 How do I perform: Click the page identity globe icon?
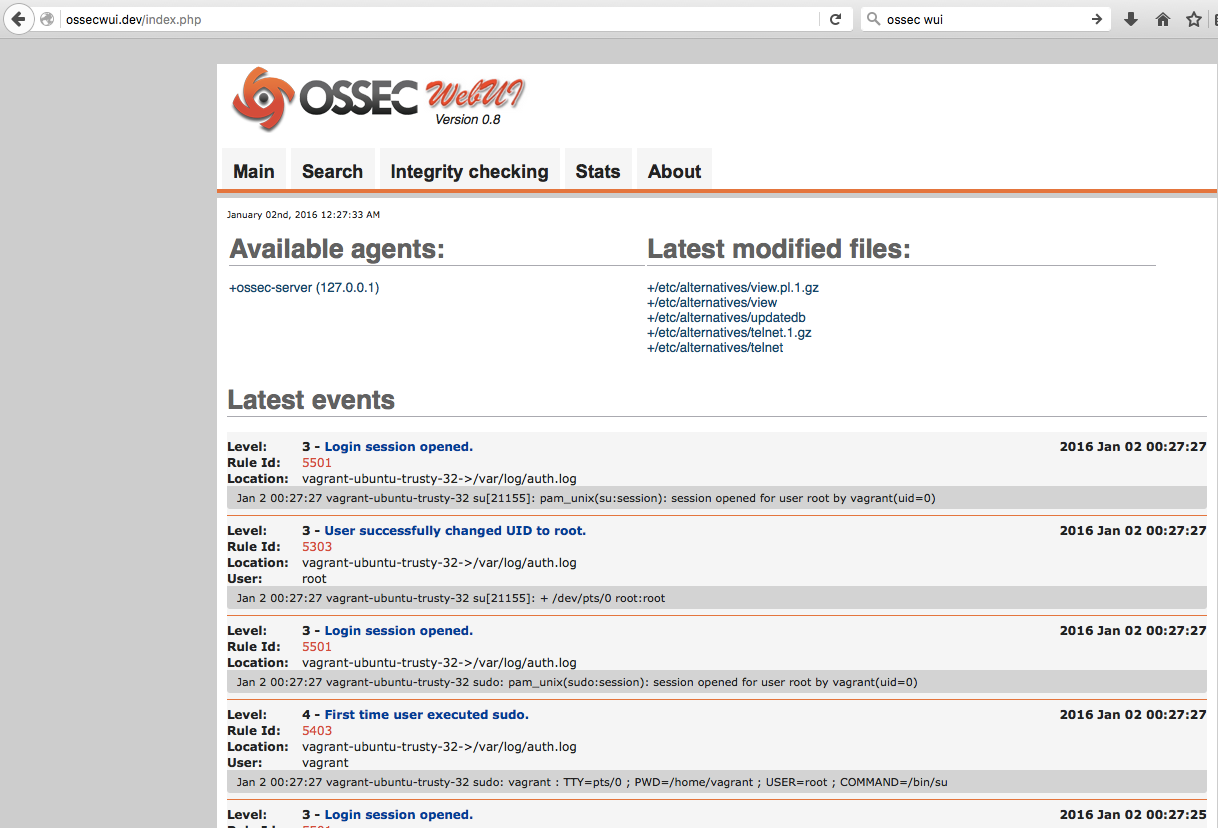tap(46, 18)
